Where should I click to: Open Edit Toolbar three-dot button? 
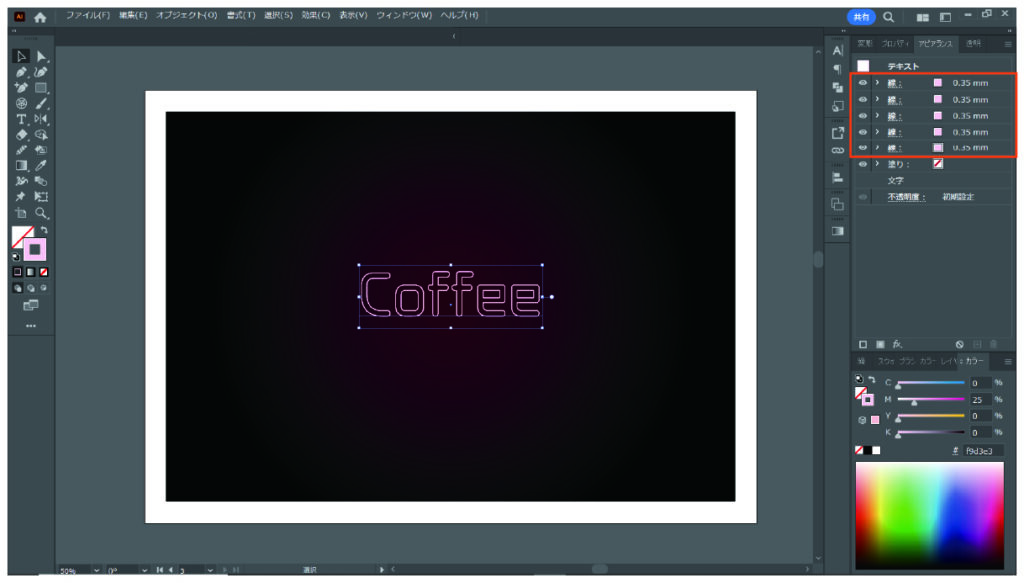pos(31,326)
